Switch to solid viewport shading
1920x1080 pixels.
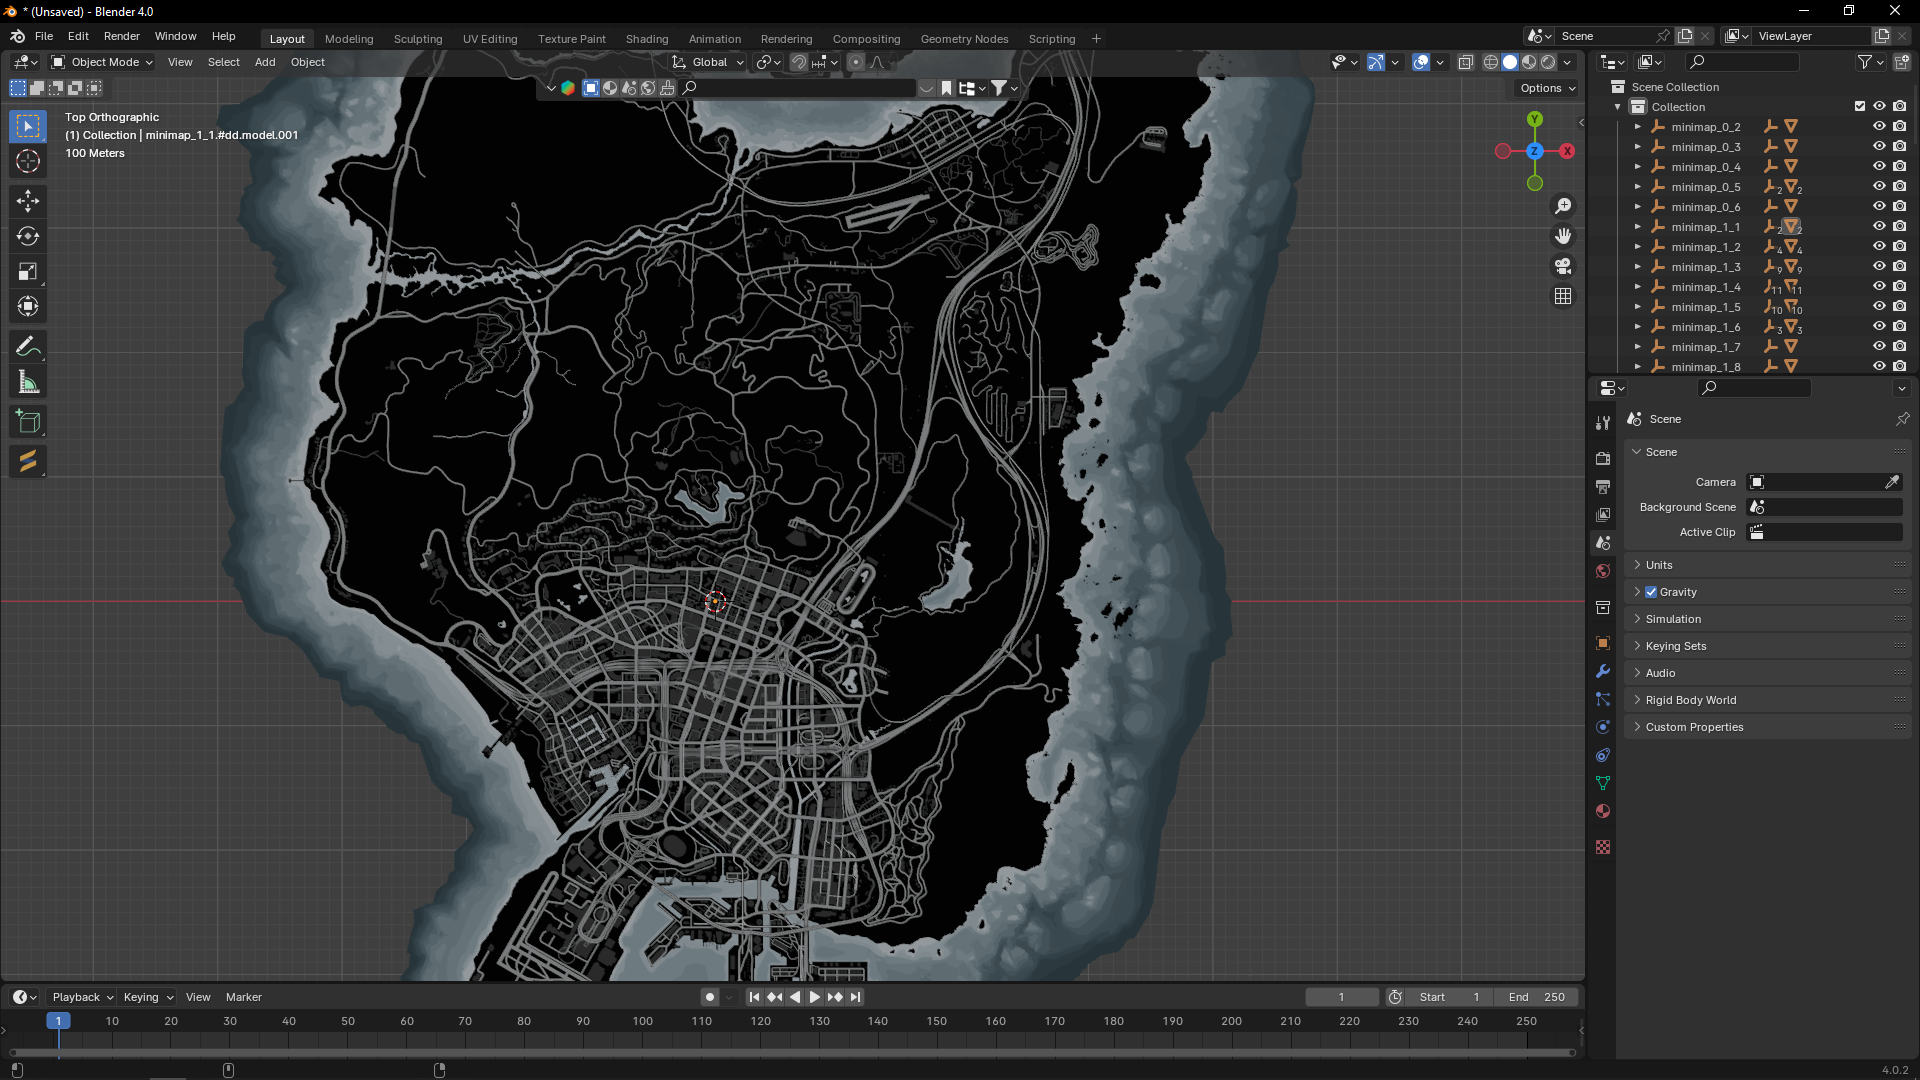click(1510, 62)
